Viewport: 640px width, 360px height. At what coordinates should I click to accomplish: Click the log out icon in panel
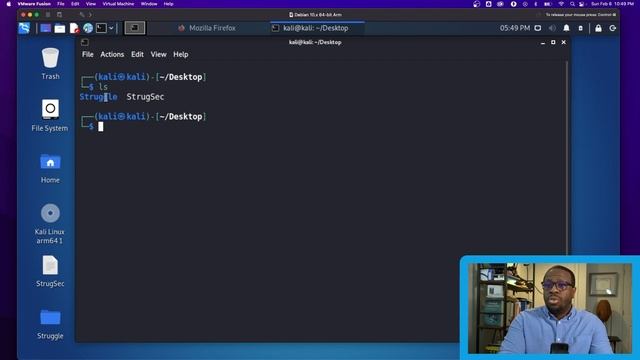[x=613, y=28]
